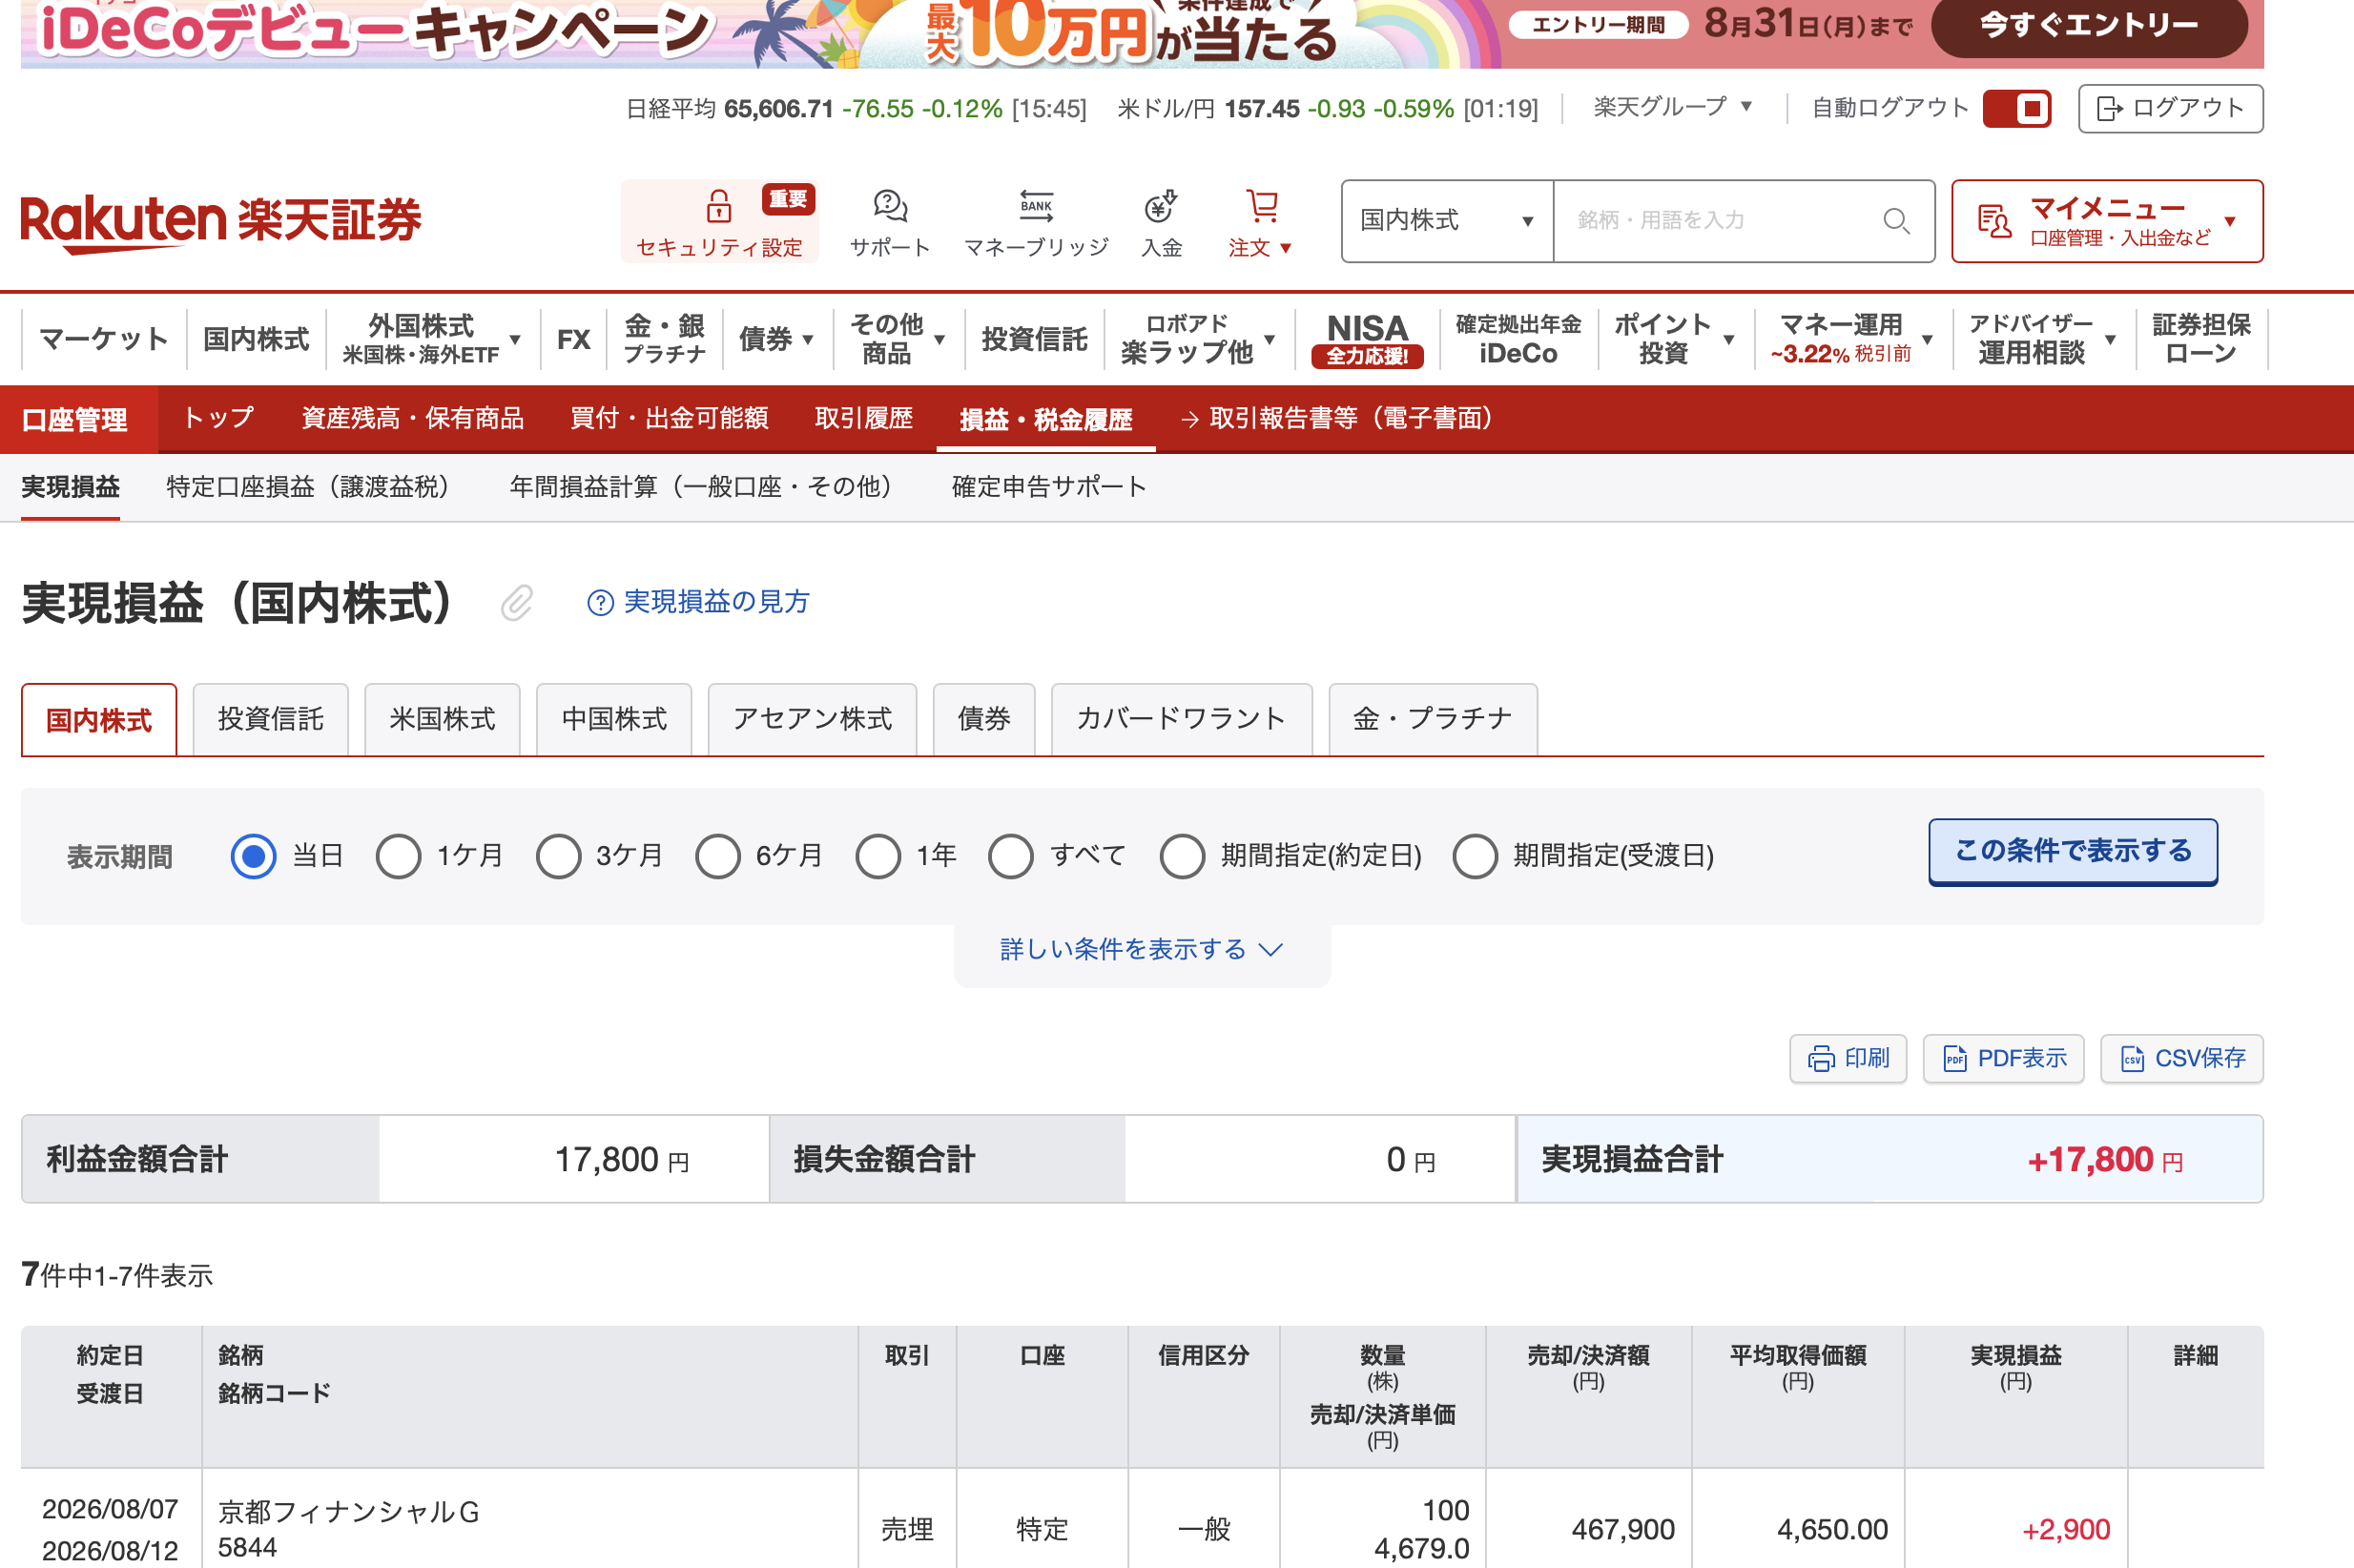Click the CSV保存 button

click(x=2181, y=1058)
